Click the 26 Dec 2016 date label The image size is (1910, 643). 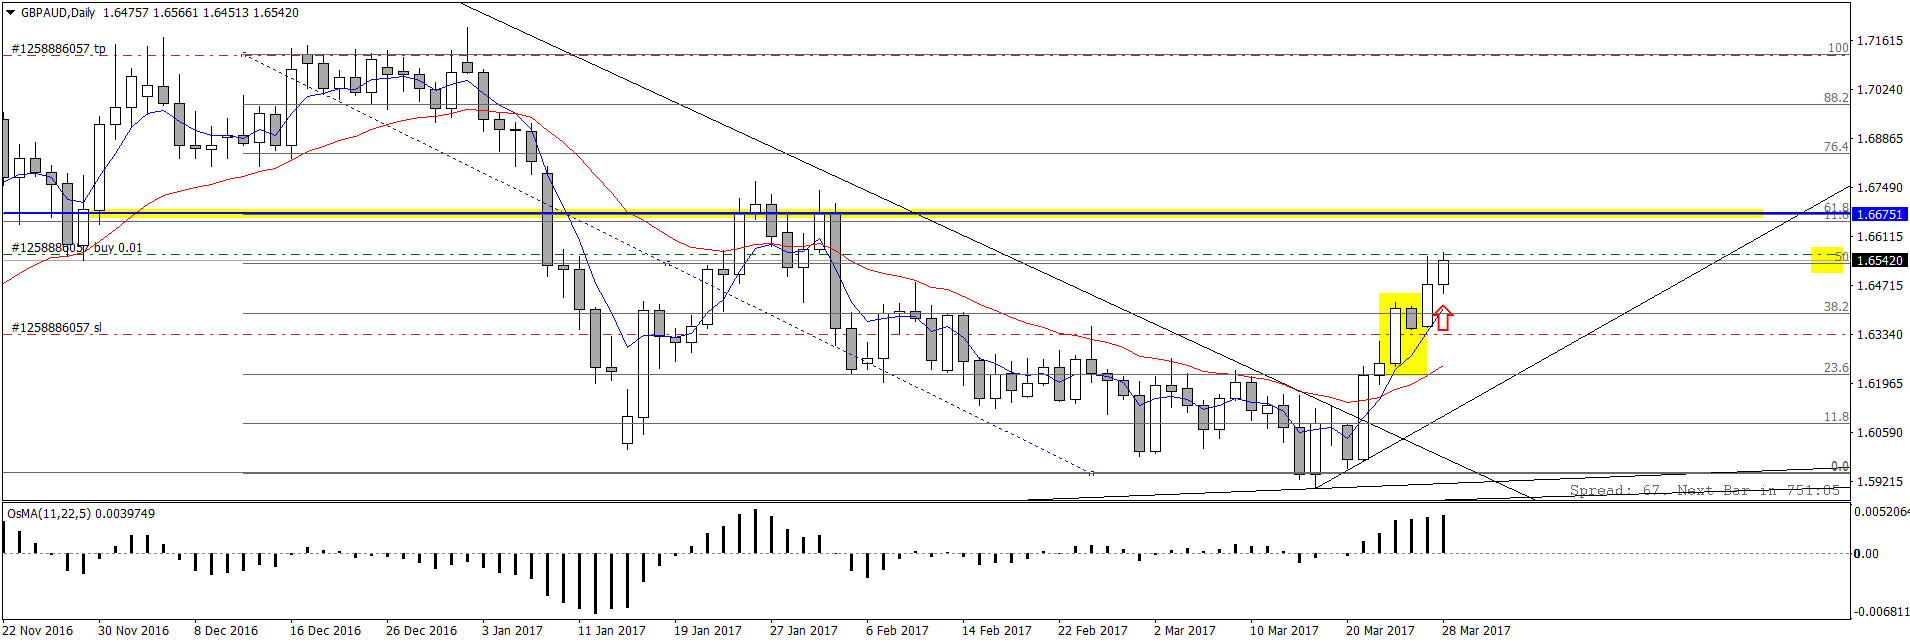[422, 631]
